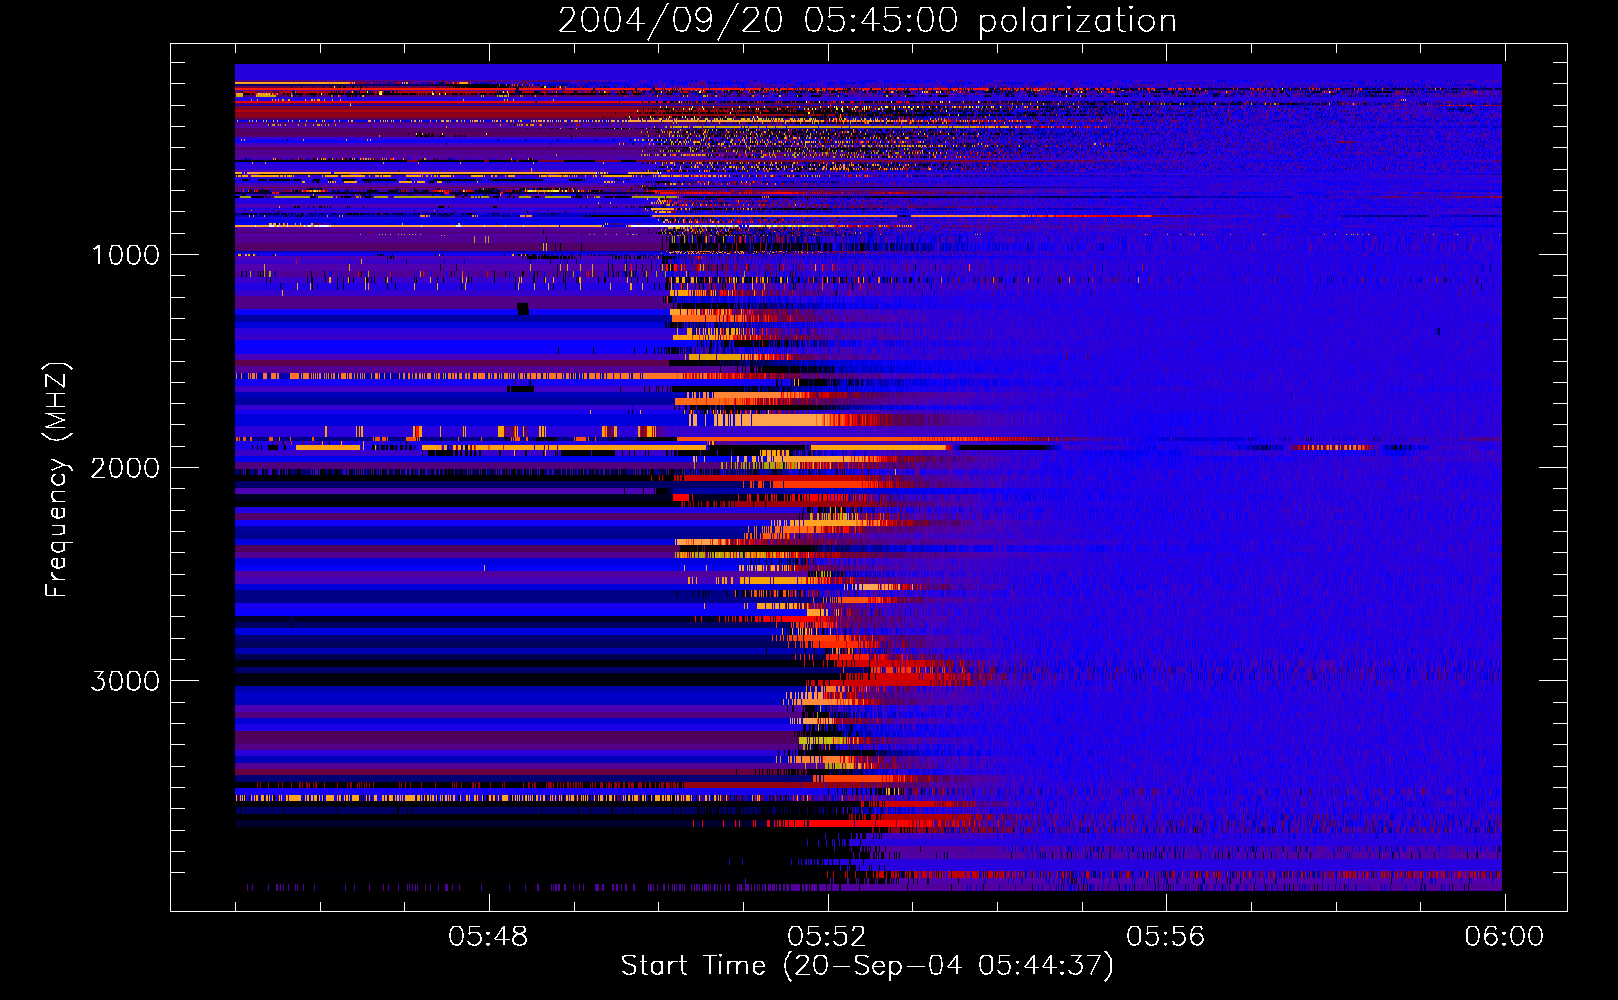Click the 05:48 time tick label
1618x1000 pixels.
click(488, 937)
